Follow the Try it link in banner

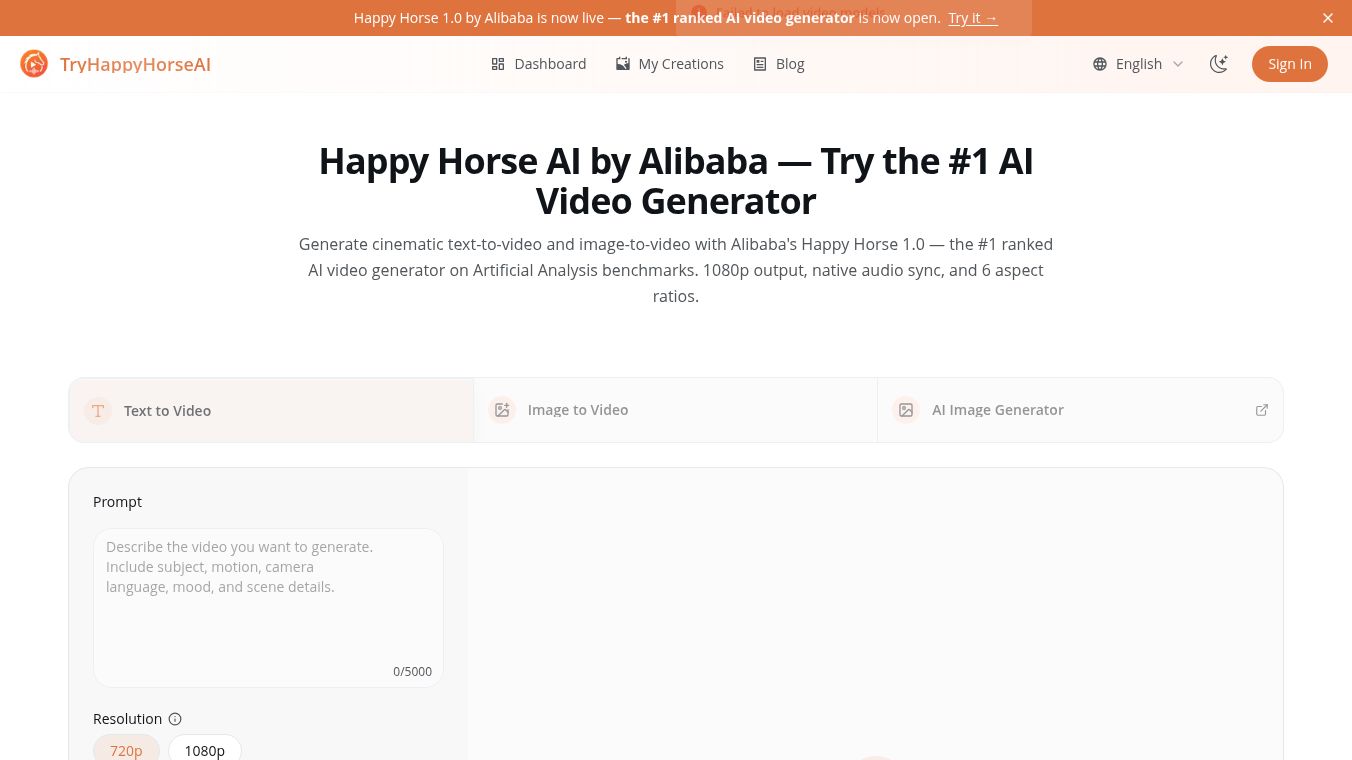[x=973, y=18]
